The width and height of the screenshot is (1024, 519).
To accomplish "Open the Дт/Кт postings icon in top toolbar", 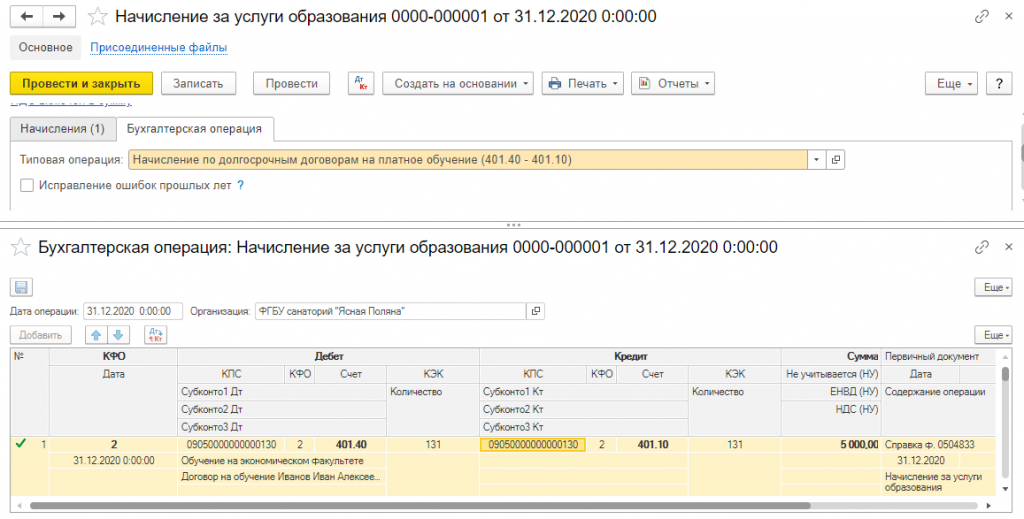I will (x=361, y=83).
